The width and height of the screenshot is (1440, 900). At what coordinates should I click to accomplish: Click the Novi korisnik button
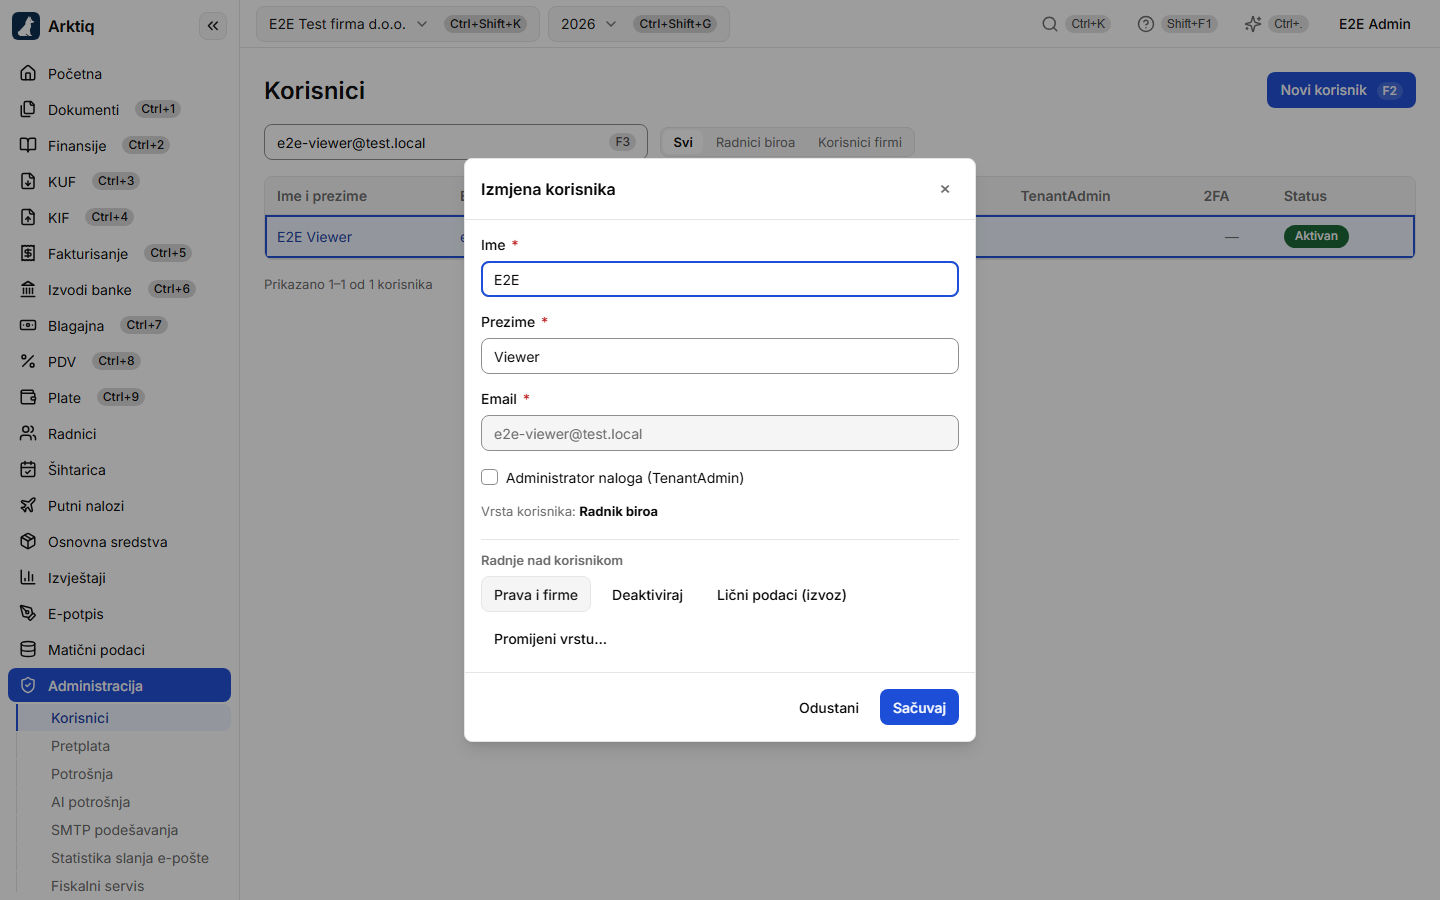(x=1341, y=90)
